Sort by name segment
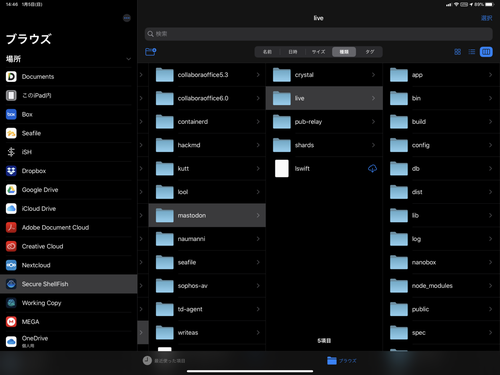Image resolution: width=500 pixels, height=375 pixels. 267,52
